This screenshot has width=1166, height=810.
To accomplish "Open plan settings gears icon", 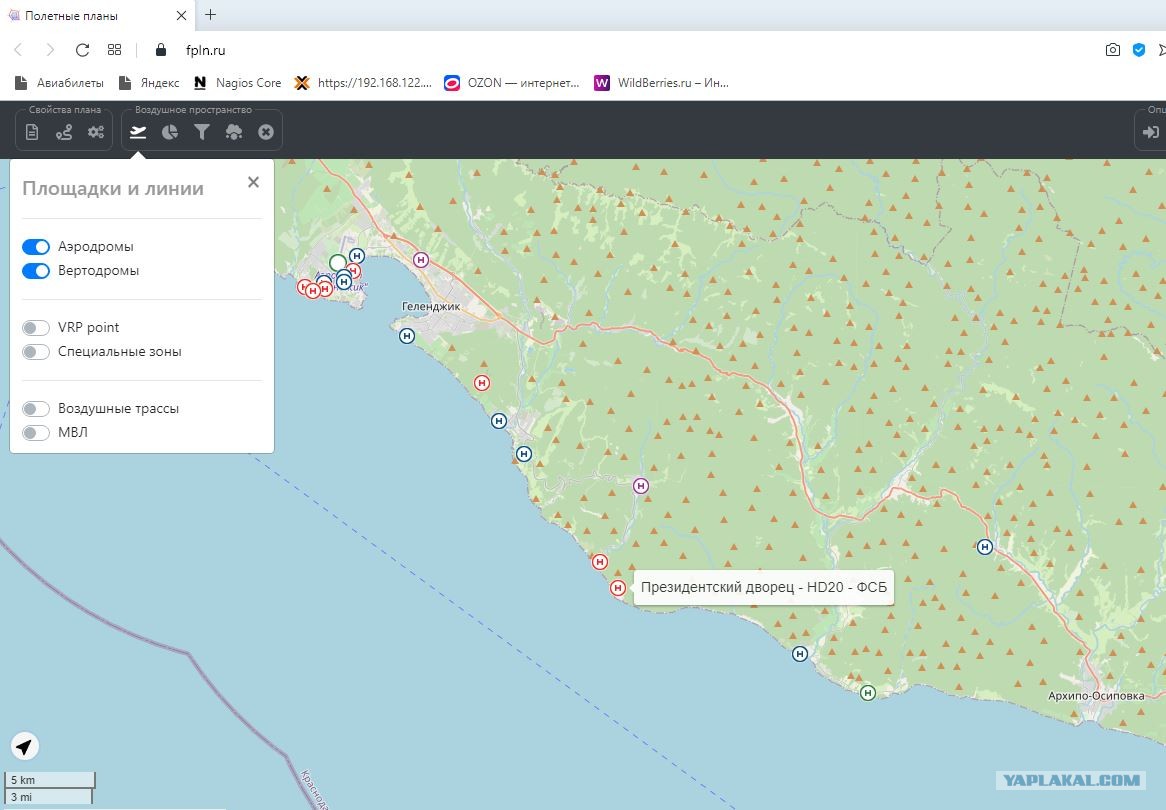I will coord(96,132).
